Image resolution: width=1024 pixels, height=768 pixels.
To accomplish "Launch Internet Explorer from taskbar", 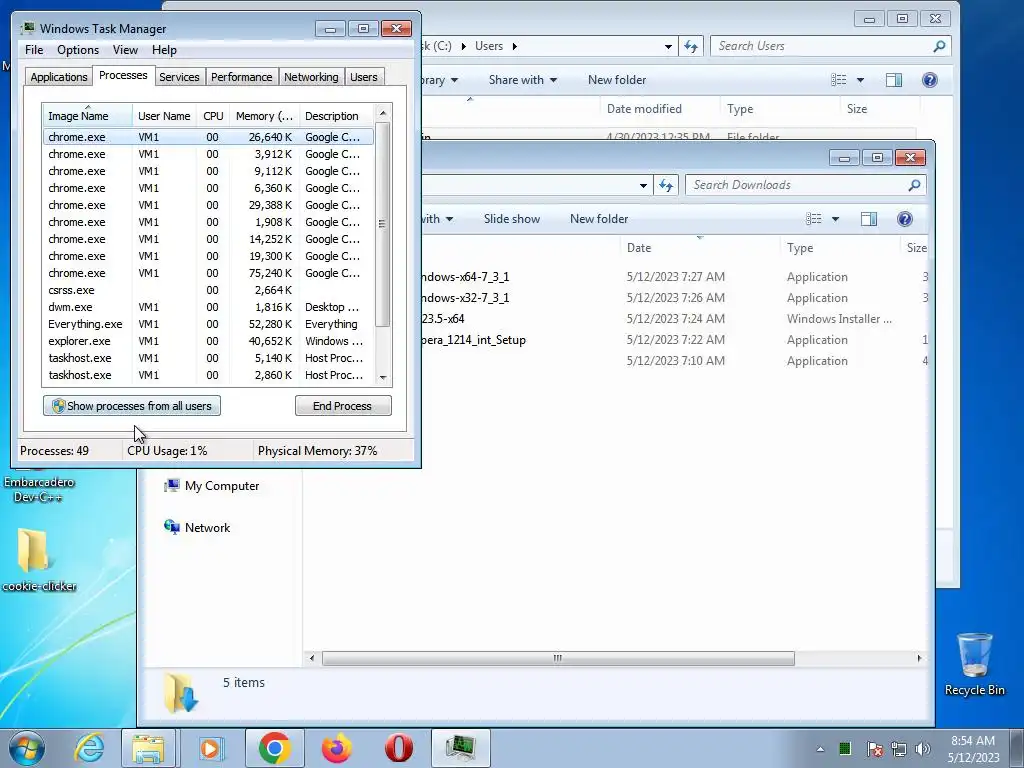I will tap(89, 748).
